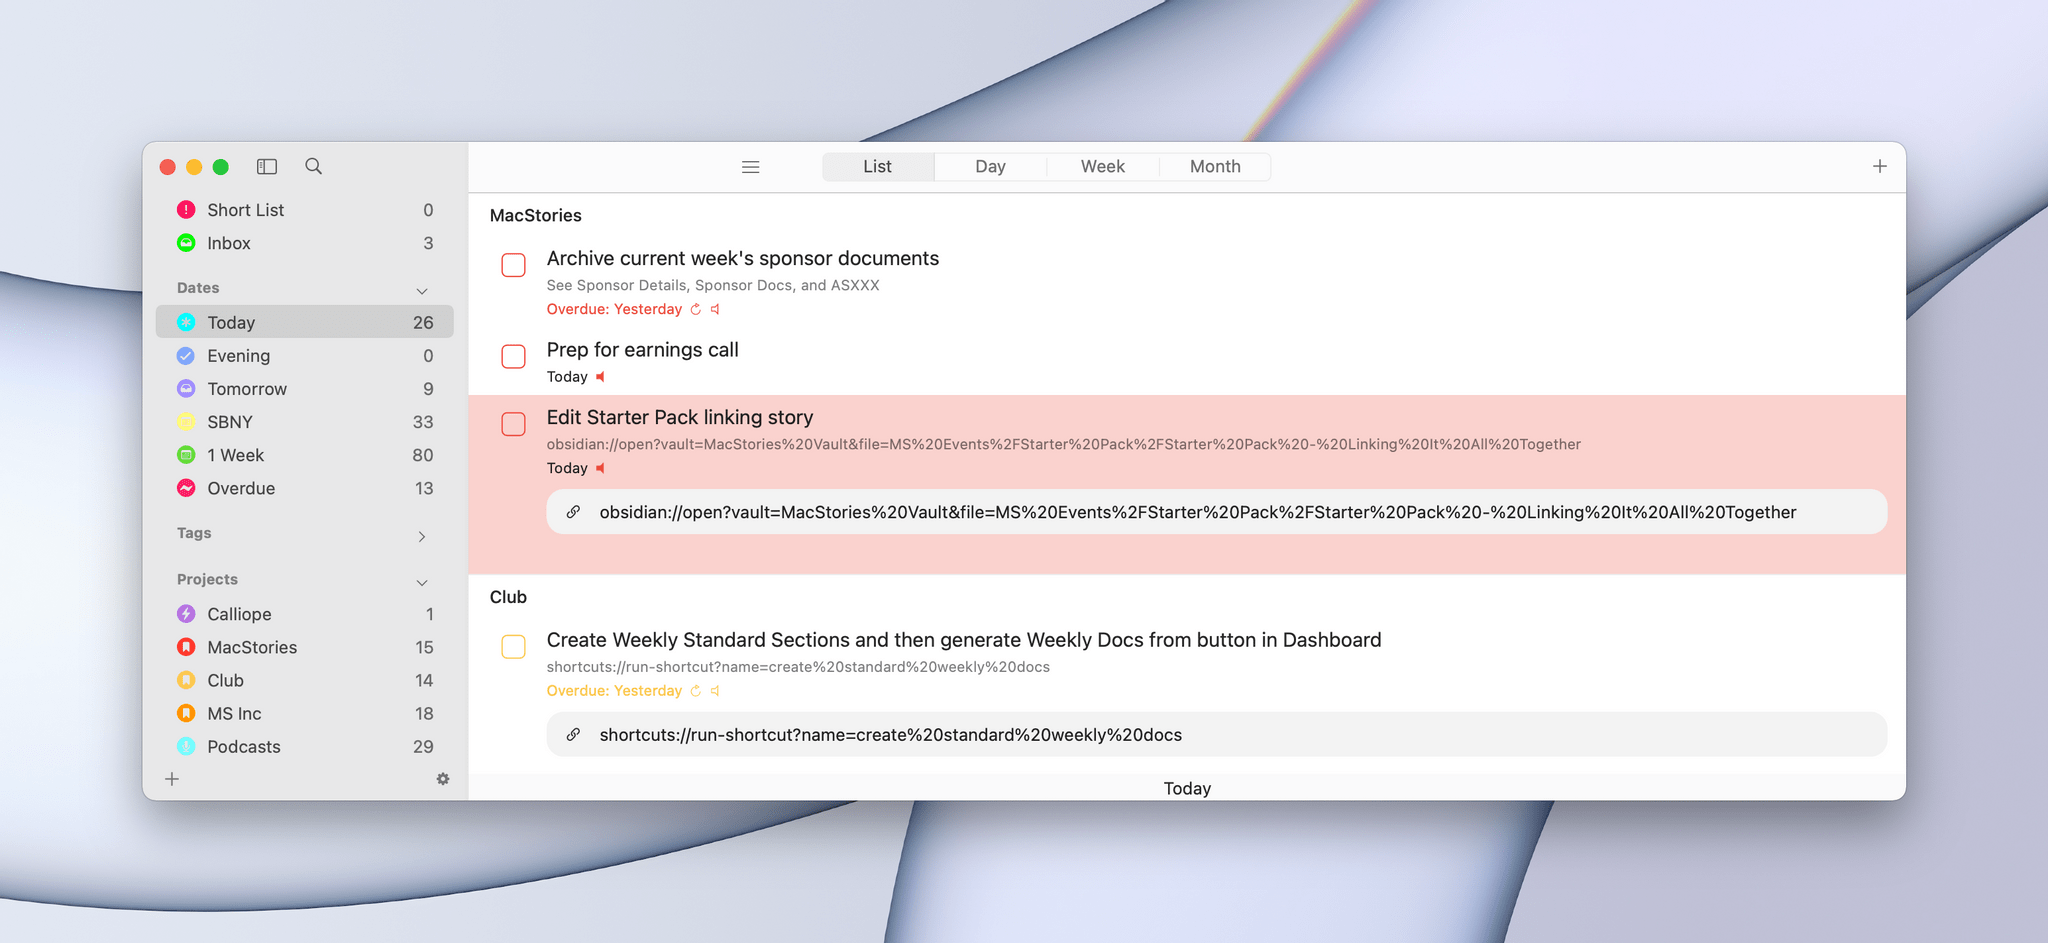This screenshot has width=2048, height=943.
Task: Select the Inbox list label
Action: [229, 243]
